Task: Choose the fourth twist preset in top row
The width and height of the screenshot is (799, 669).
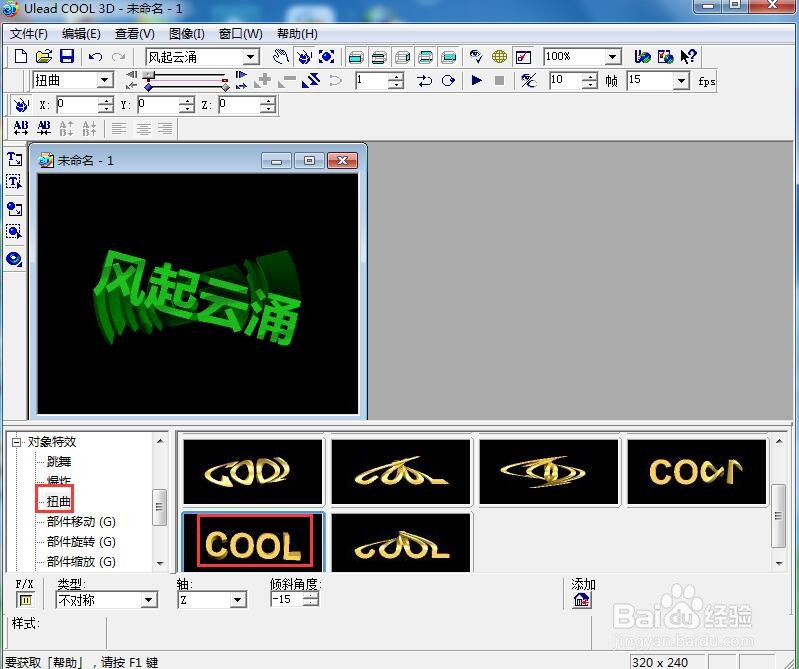Action: (697, 472)
